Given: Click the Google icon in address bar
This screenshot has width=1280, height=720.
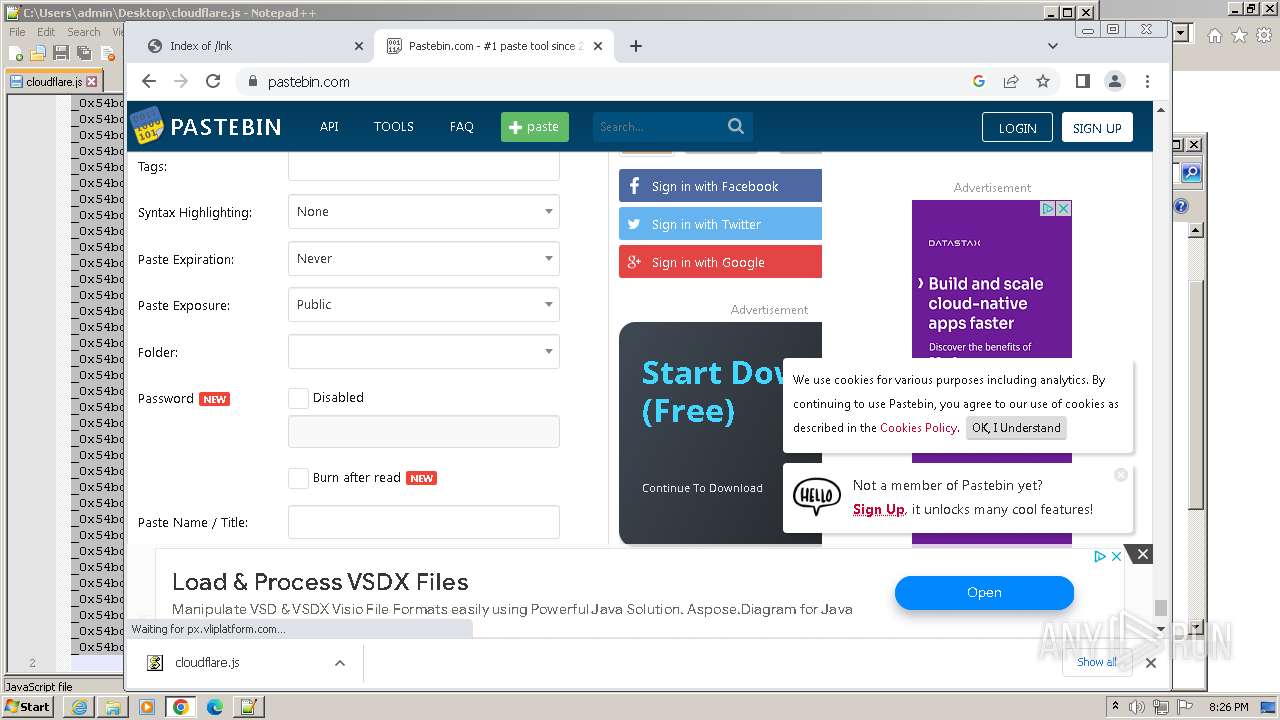Looking at the screenshot, I should point(979,82).
